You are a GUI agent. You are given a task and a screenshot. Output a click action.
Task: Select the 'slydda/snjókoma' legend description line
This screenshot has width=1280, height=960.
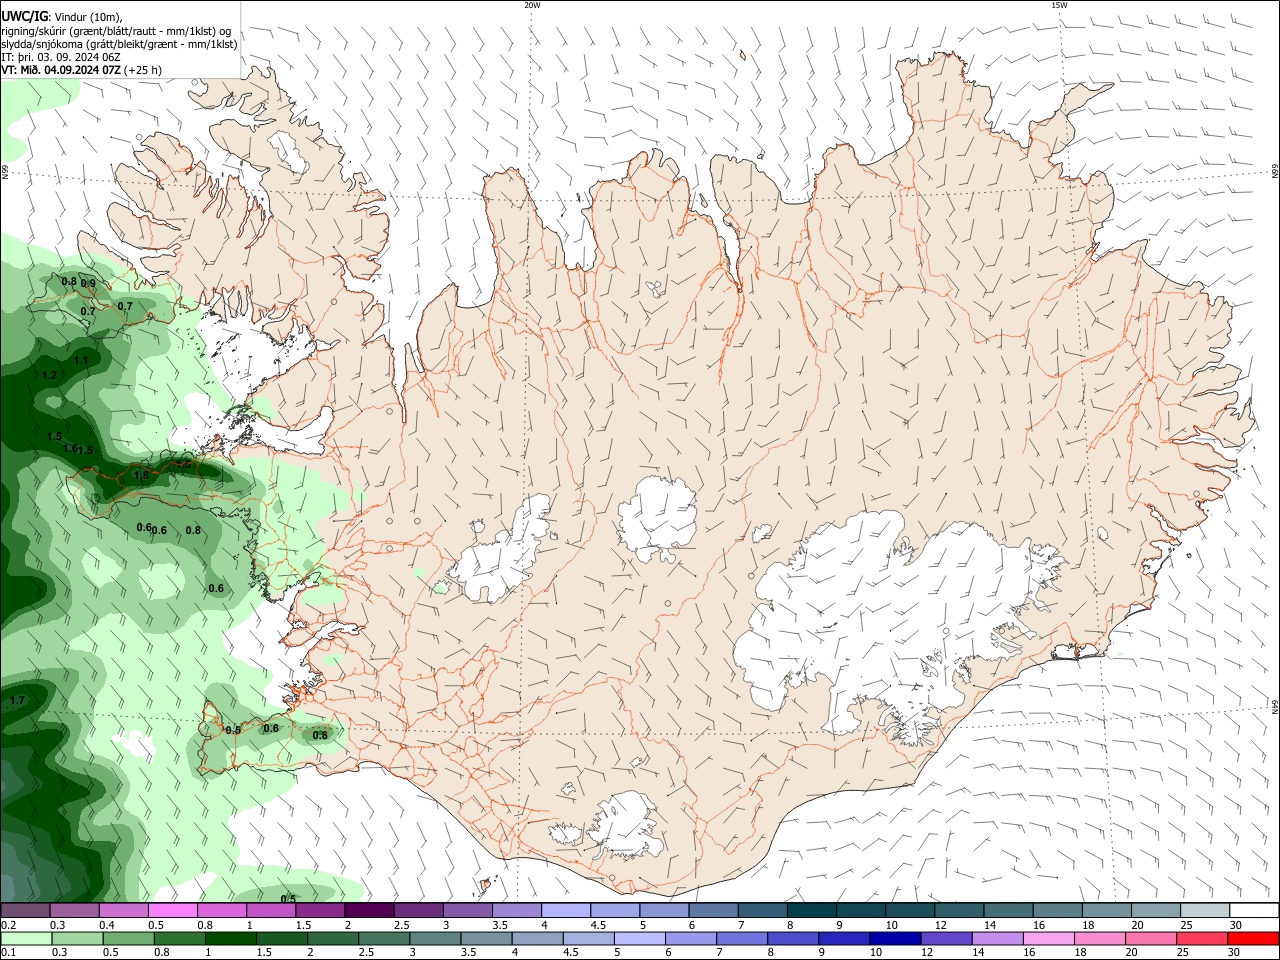[x=119, y=44]
